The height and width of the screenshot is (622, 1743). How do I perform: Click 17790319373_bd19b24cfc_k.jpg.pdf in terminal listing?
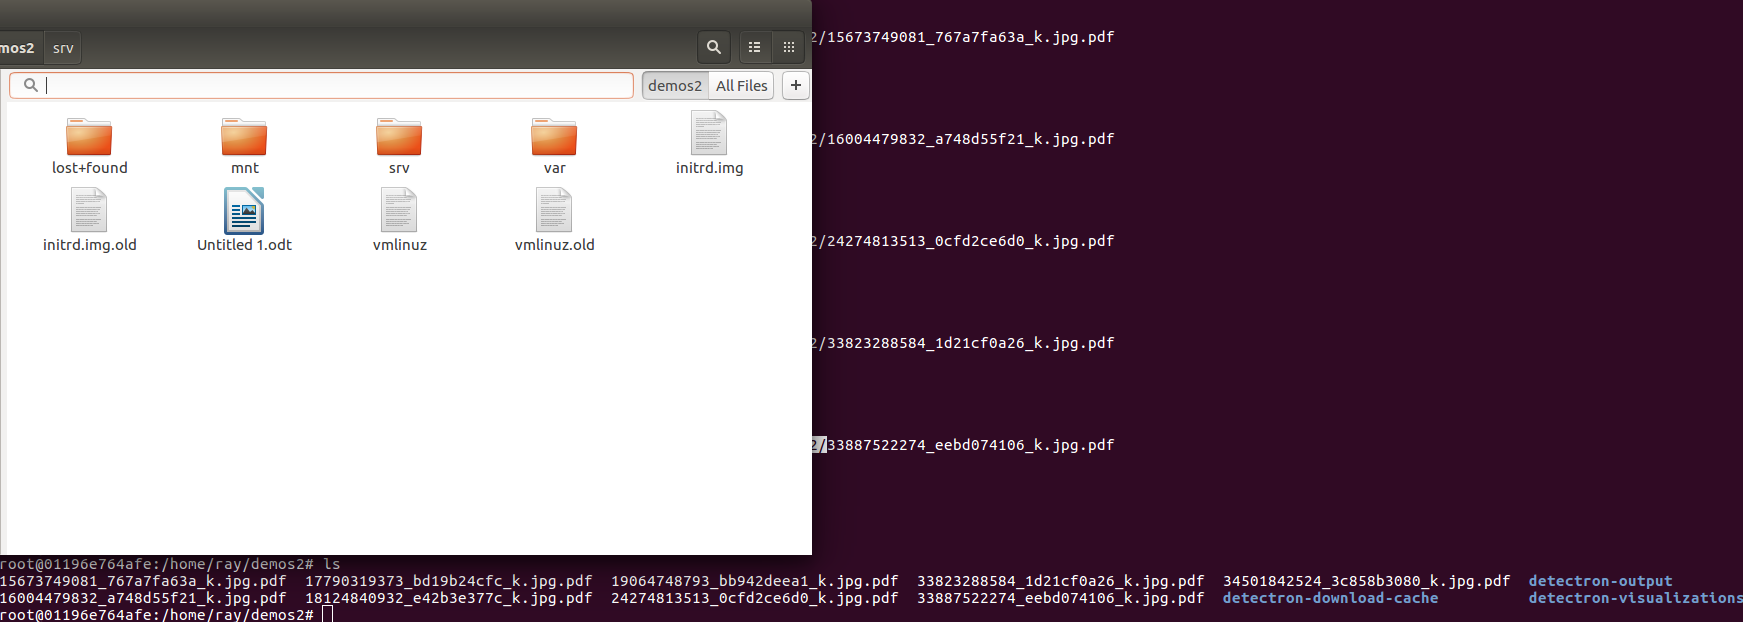pyautogui.click(x=449, y=581)
